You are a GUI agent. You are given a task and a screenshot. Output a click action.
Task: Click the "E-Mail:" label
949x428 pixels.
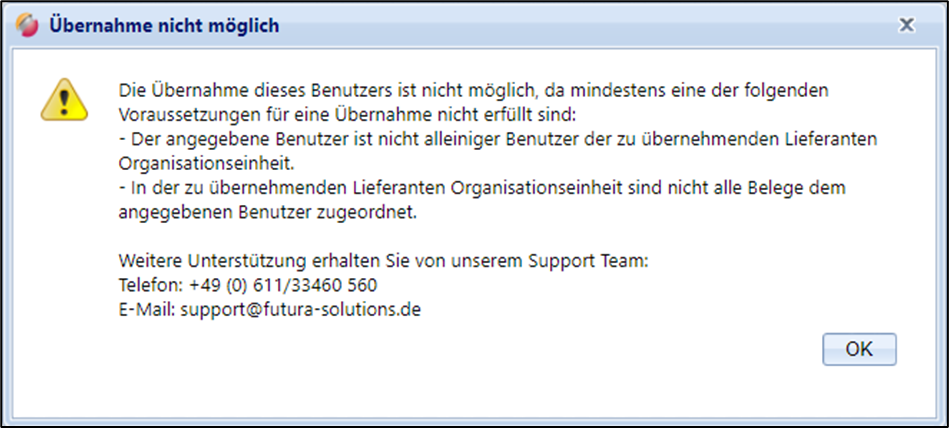coord(145,309)
